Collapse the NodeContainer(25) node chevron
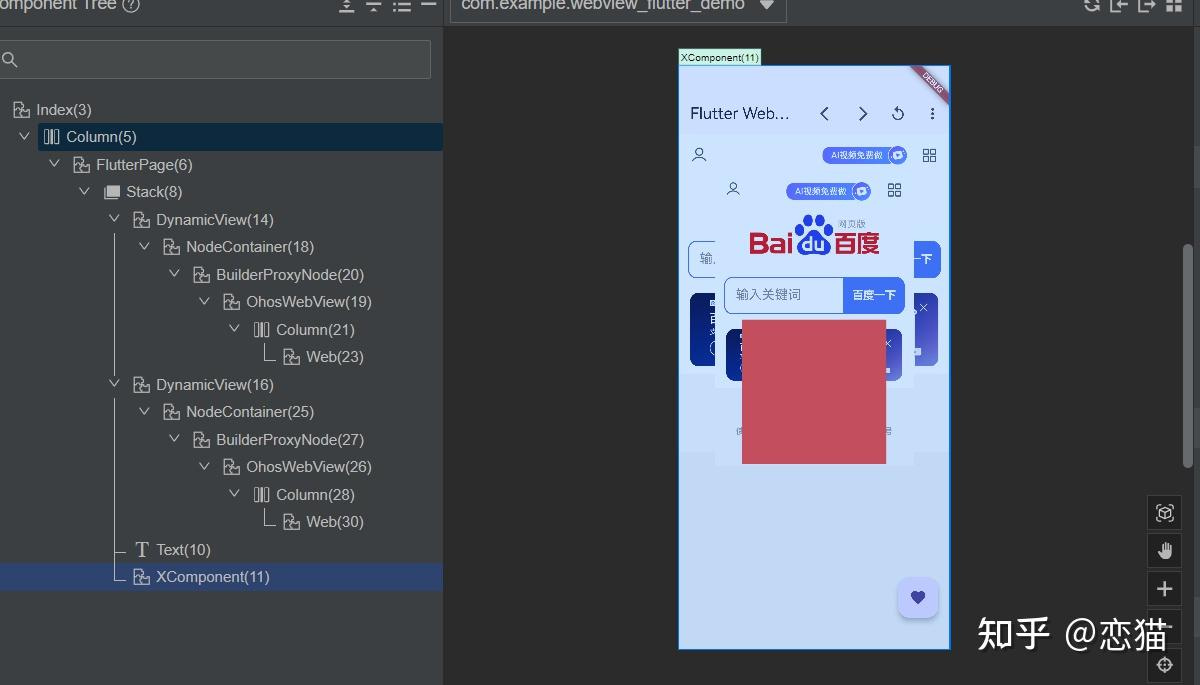Image resolution: width=1200 pixels, height=685 pixels. click(145, 411)
